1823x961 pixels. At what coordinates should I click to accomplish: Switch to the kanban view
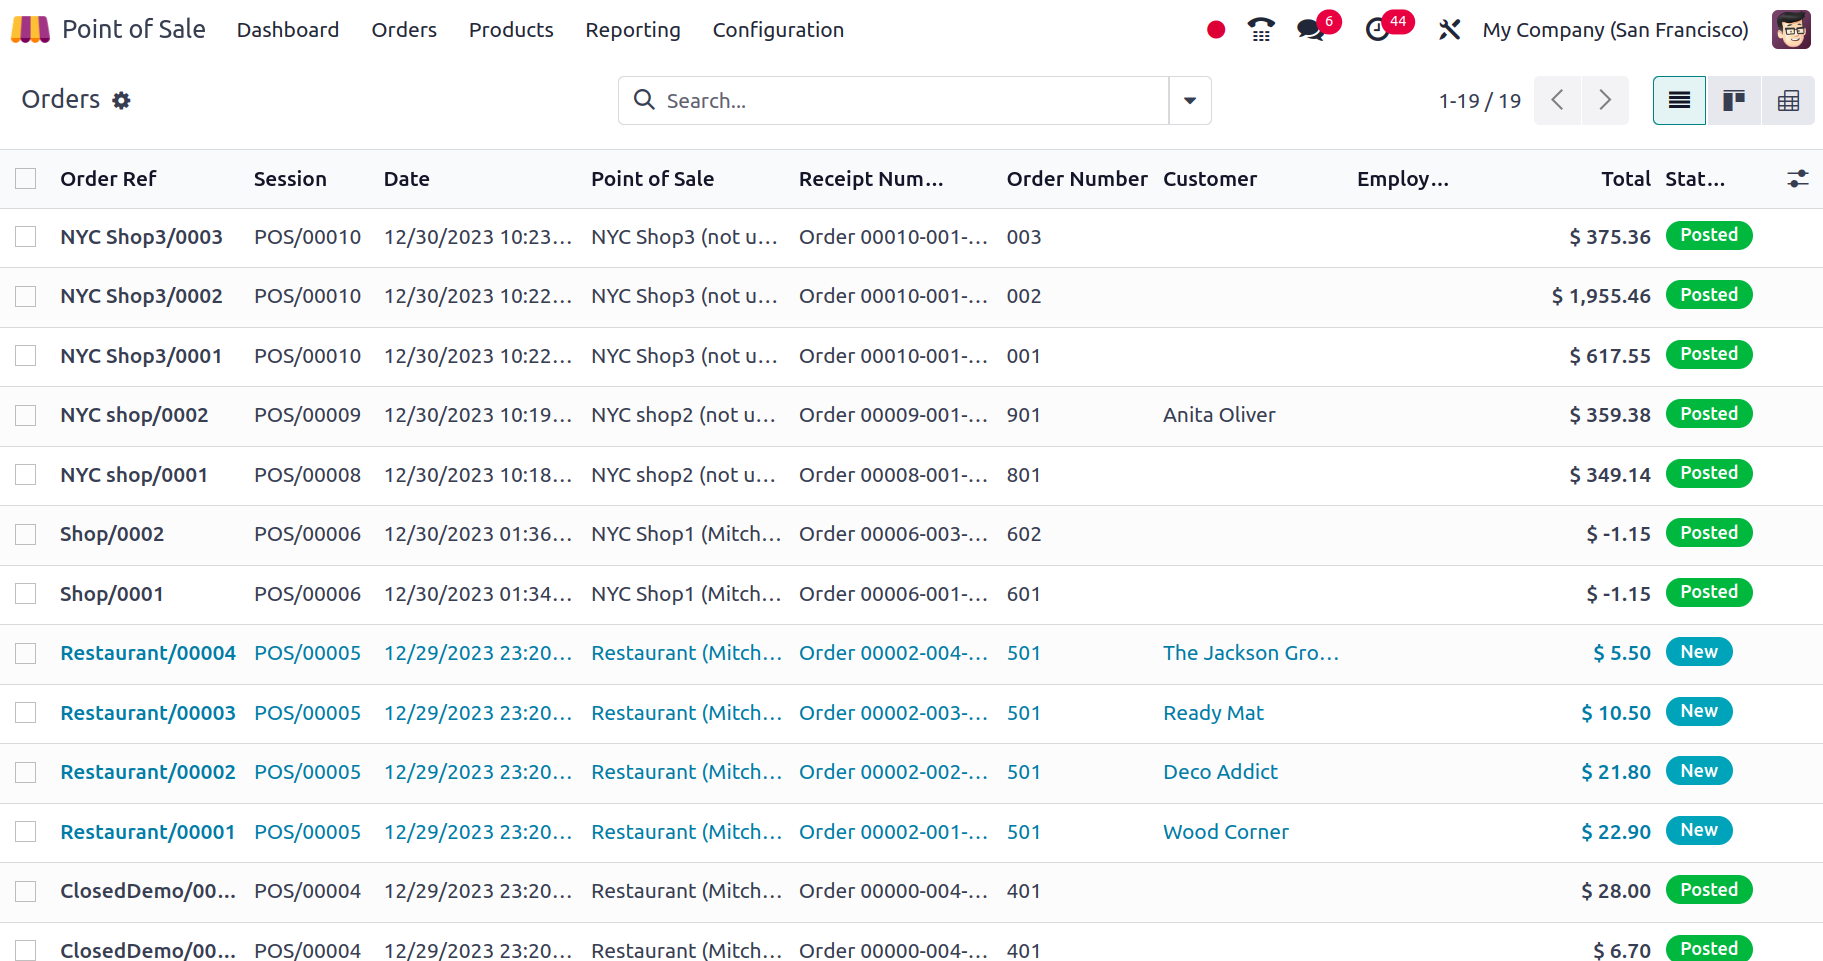point(1733,100)
